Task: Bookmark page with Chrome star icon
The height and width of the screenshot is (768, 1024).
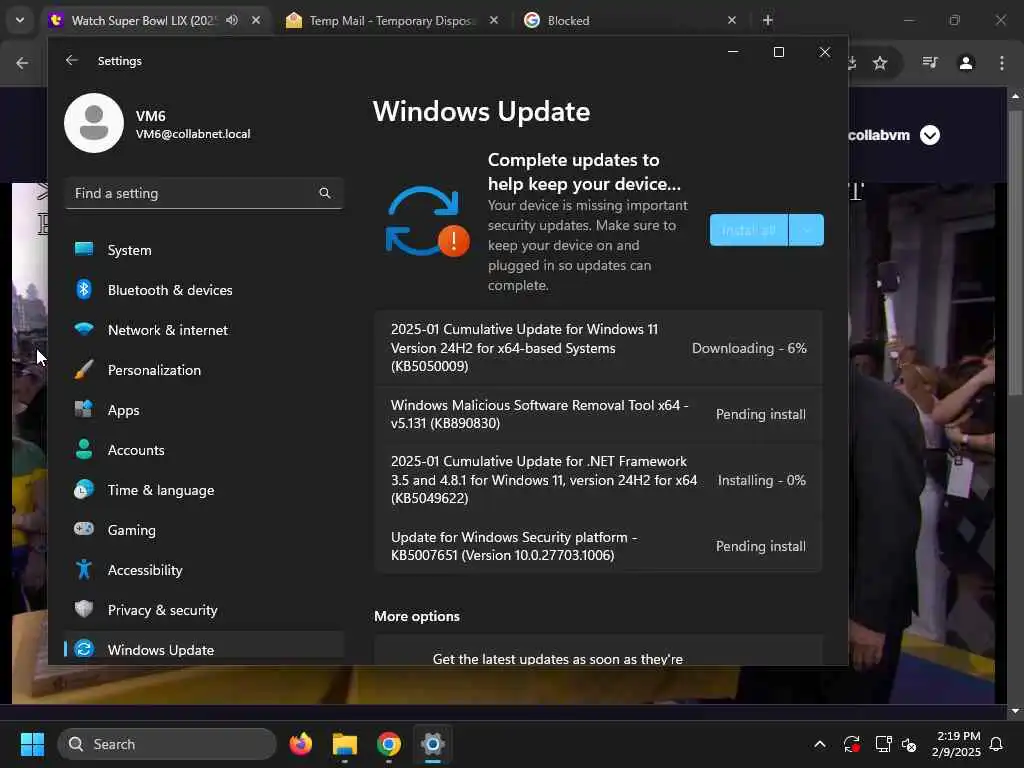Action: pos(880,63)
